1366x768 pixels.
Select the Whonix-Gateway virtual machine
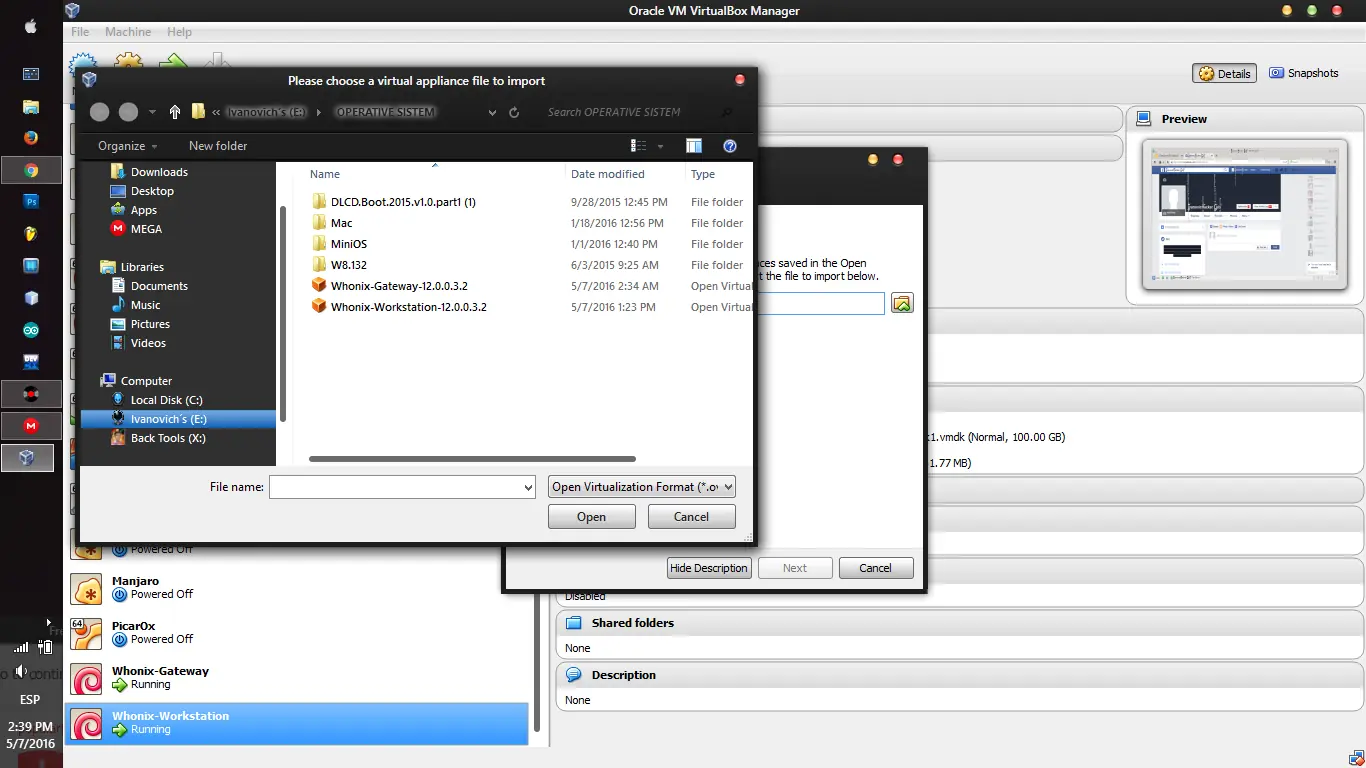[x=298, y=678]
